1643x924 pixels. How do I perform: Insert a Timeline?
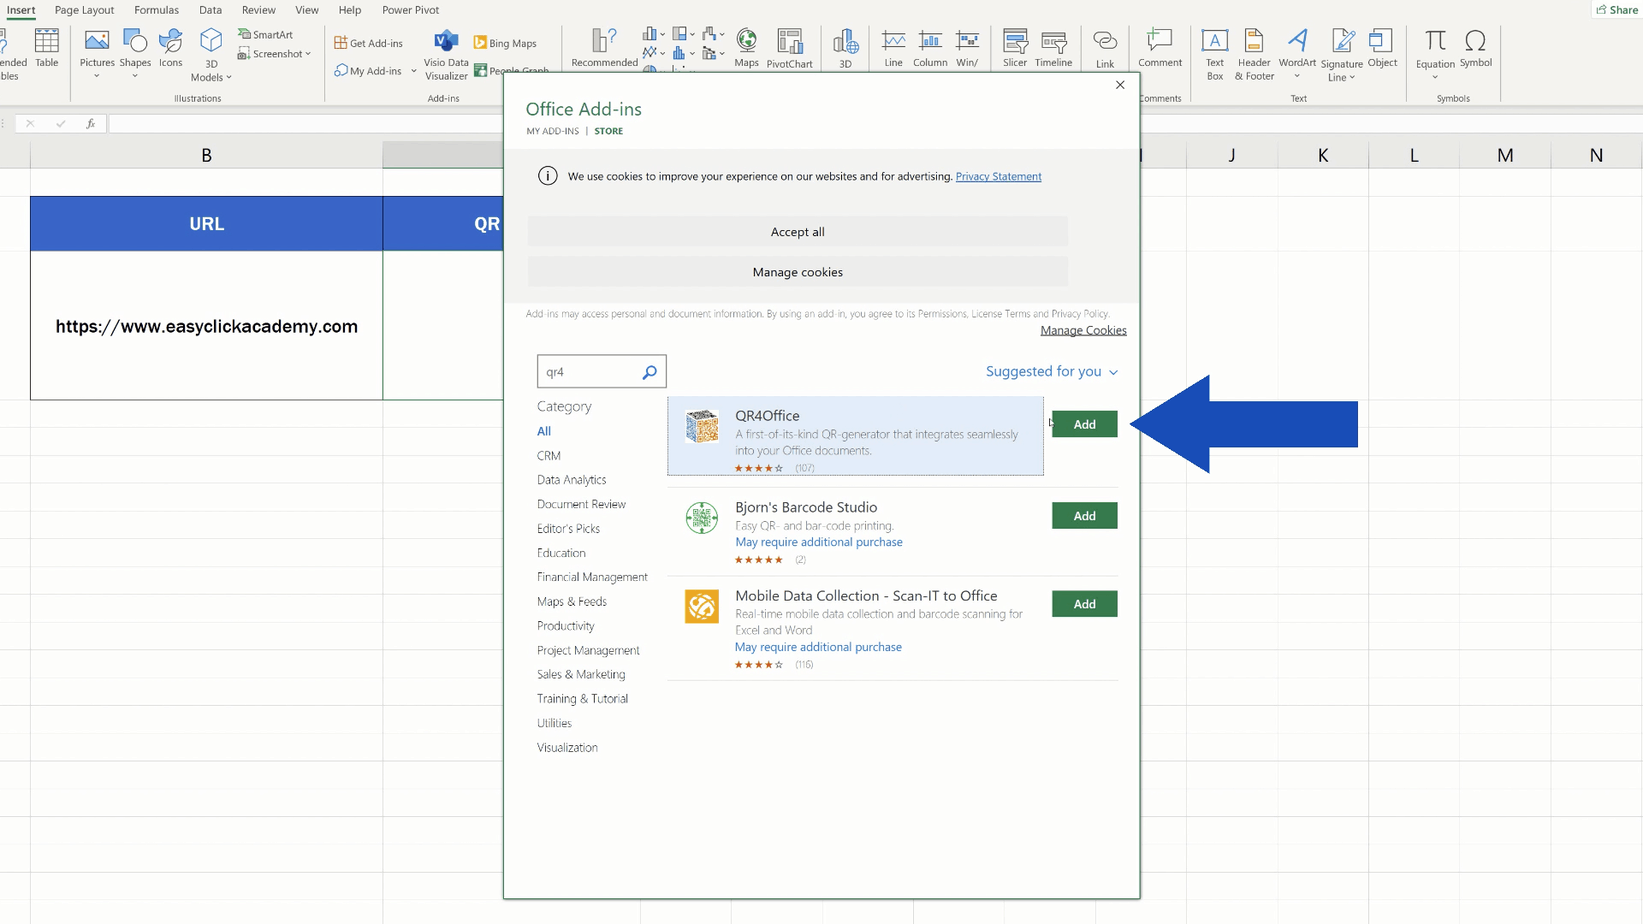pyautogui.click(x=1053, y=47)
